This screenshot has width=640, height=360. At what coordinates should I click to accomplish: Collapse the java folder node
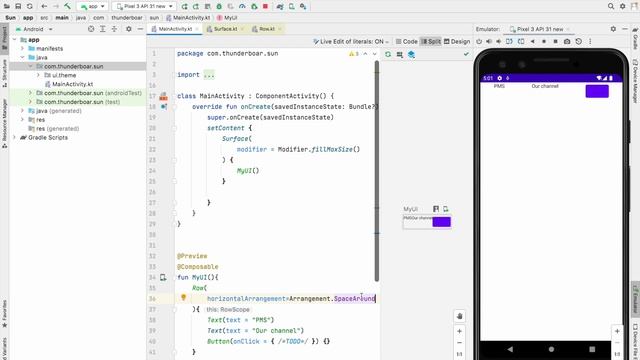(22, 58)
